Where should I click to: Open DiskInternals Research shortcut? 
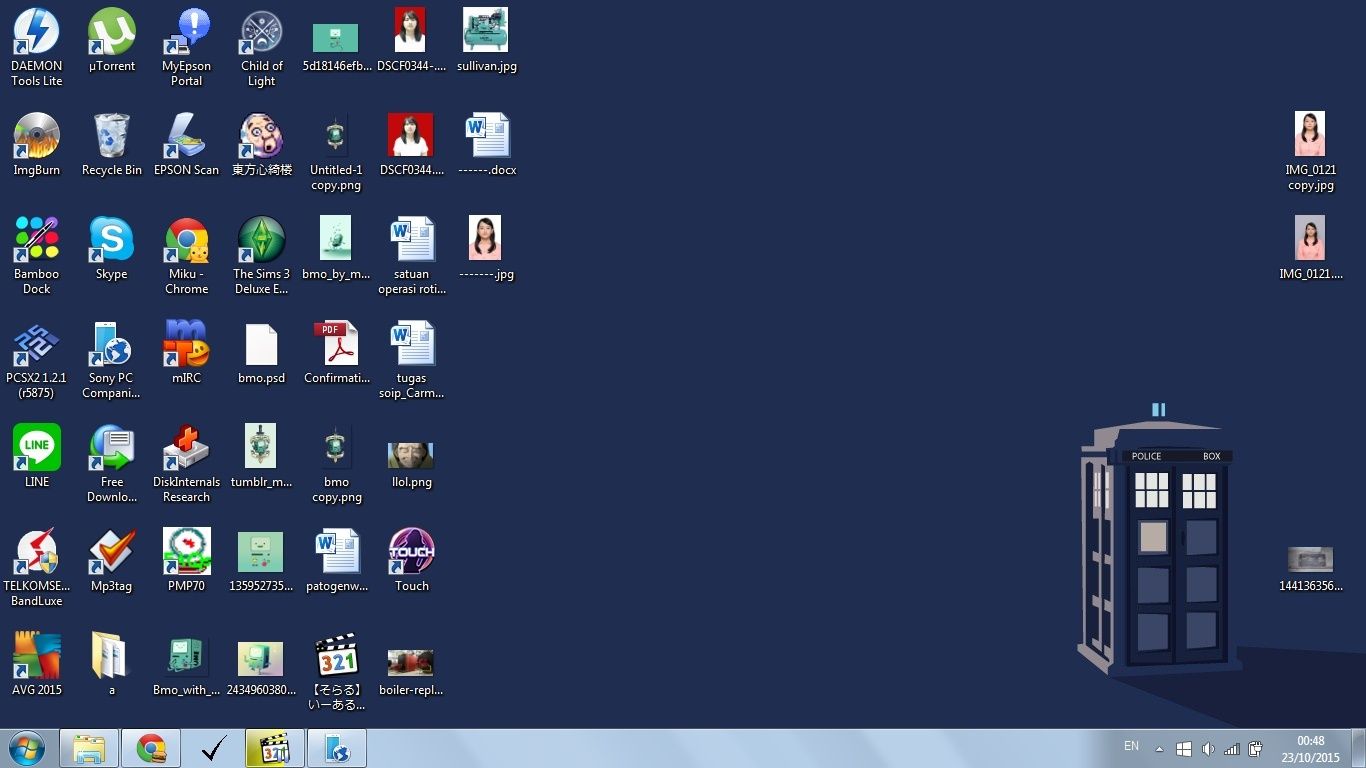tap(187, 463)
